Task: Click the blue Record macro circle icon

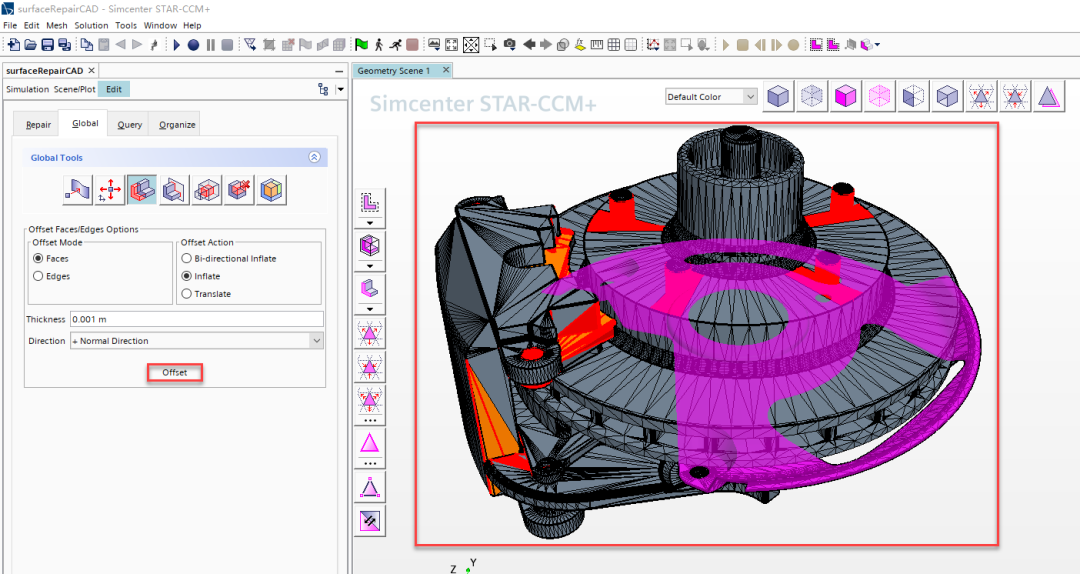Action: coord(194,45)
